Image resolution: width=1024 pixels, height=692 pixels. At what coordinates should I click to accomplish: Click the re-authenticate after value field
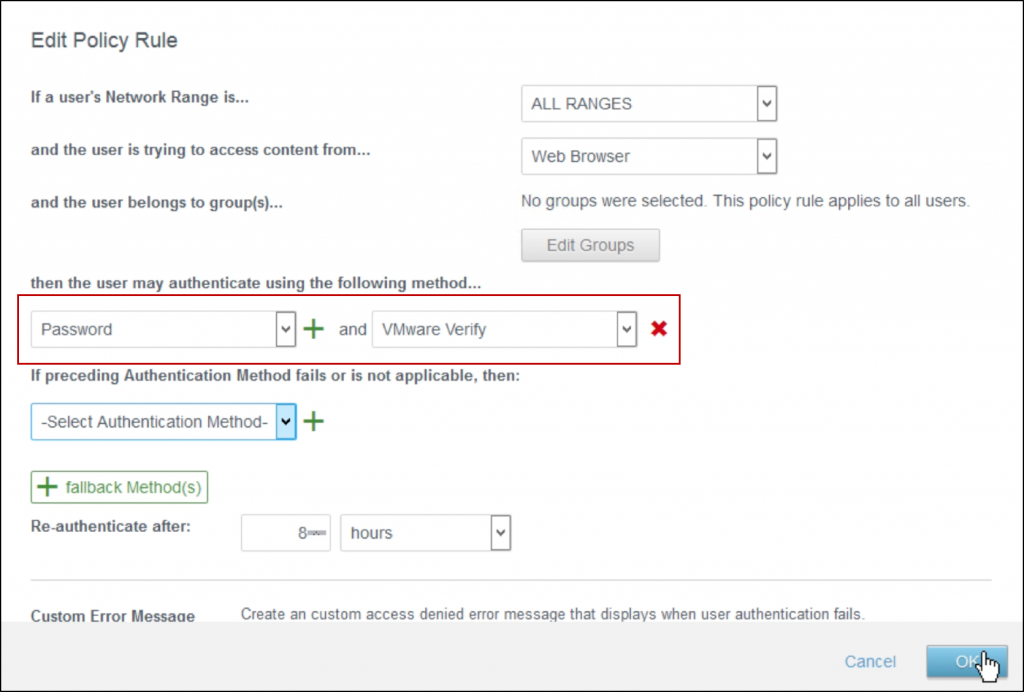coord(285,532)
